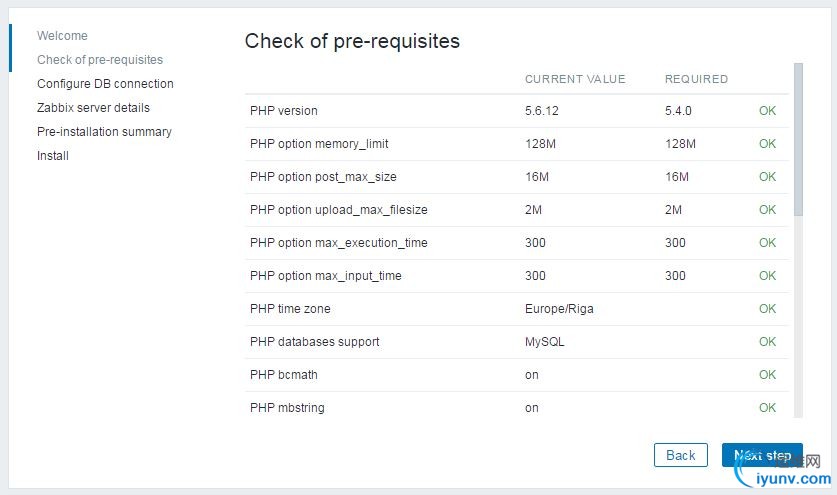Click OK status for PHP bcmath
Image resolution: width=837 pixels, height=495 pixels.
coord(767,375)
